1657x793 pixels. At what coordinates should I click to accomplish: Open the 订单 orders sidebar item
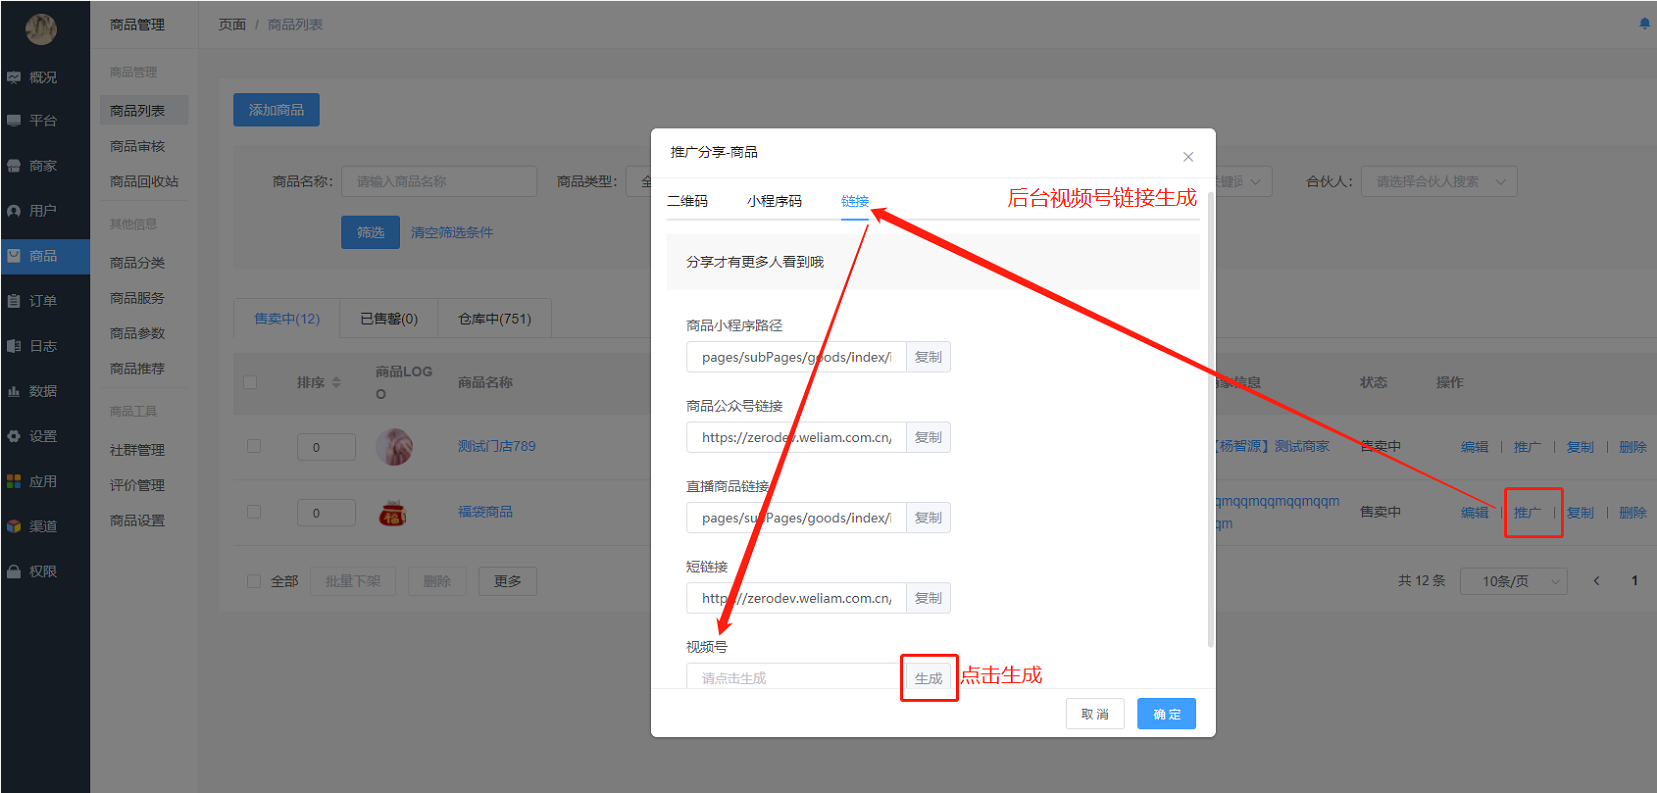pyautogui.click(x=44, y=301)
